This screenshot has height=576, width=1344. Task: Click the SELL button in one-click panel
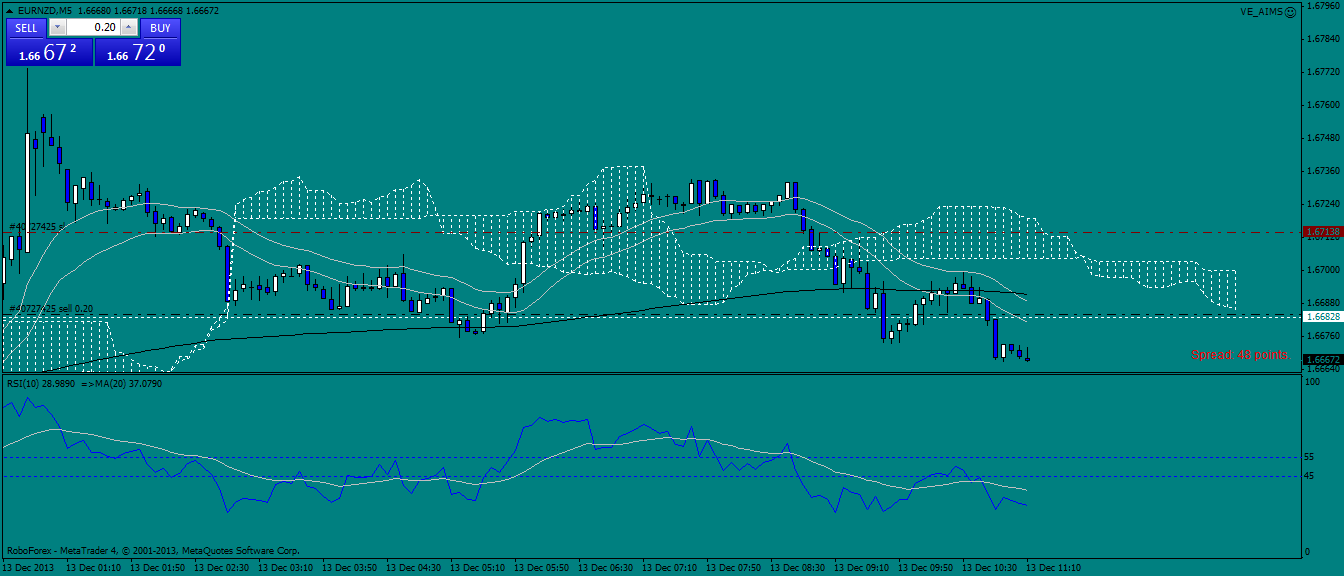pos(27,28)
